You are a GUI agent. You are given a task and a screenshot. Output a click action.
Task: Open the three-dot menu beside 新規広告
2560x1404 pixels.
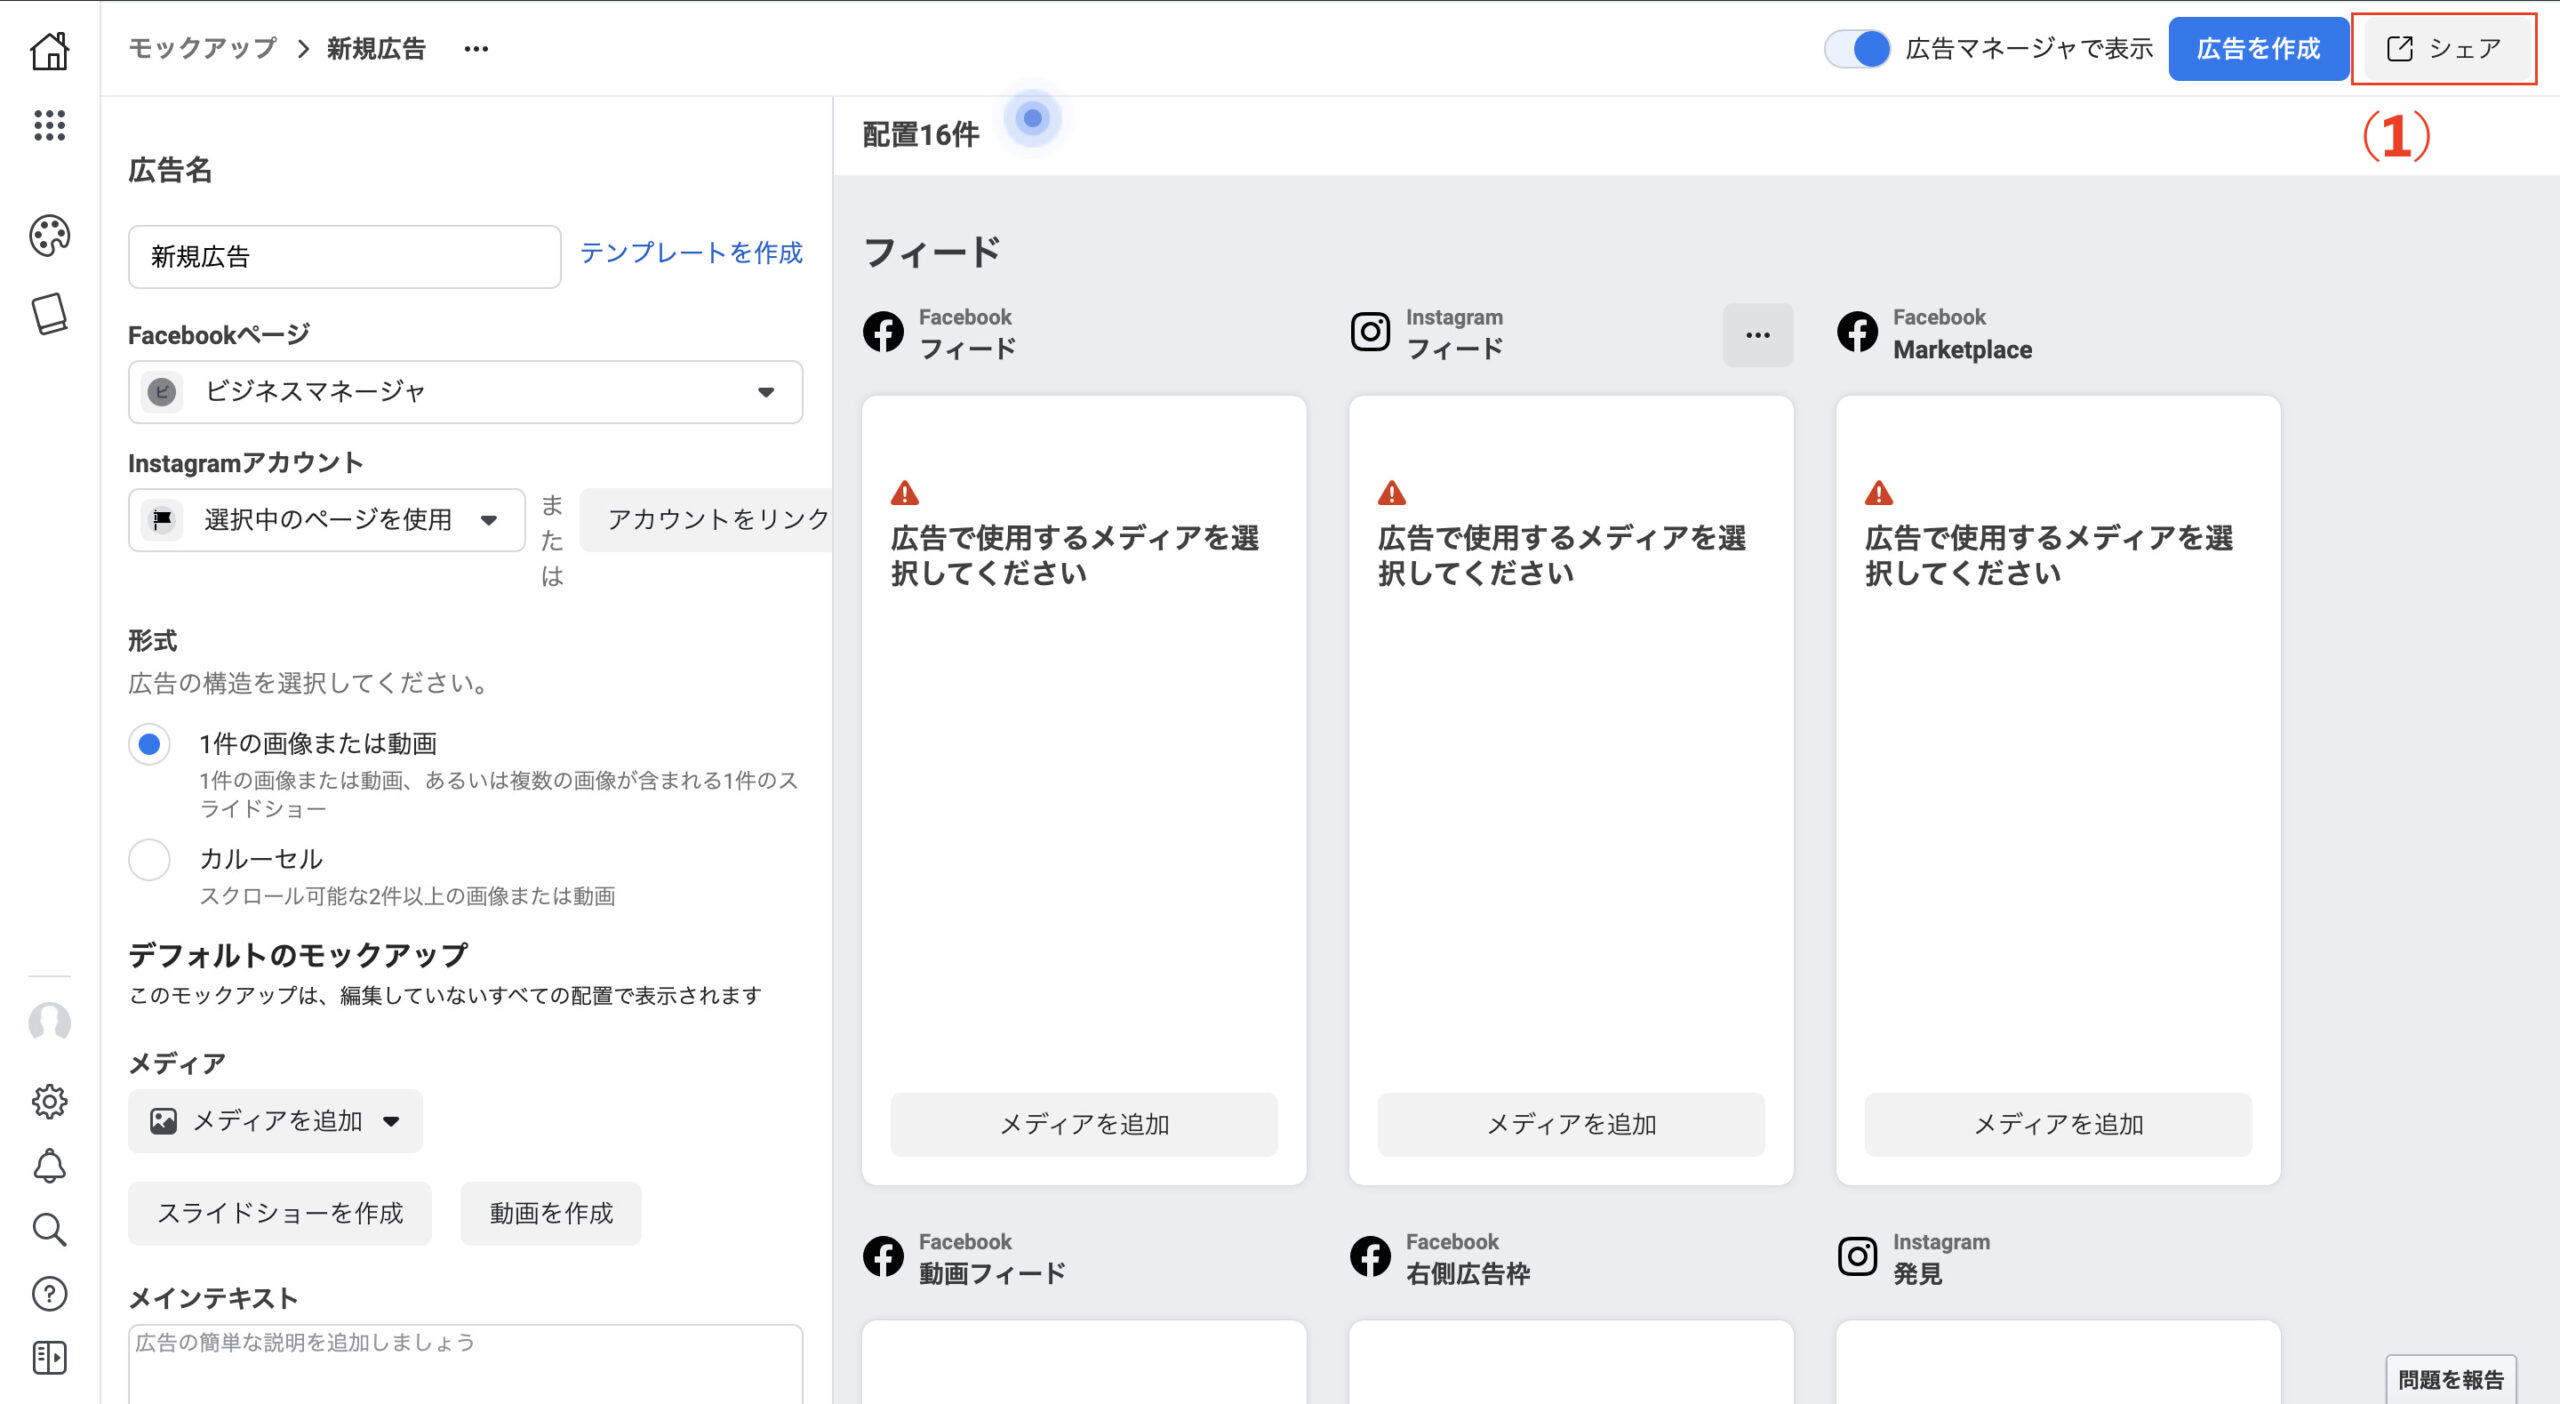[476, 49]
